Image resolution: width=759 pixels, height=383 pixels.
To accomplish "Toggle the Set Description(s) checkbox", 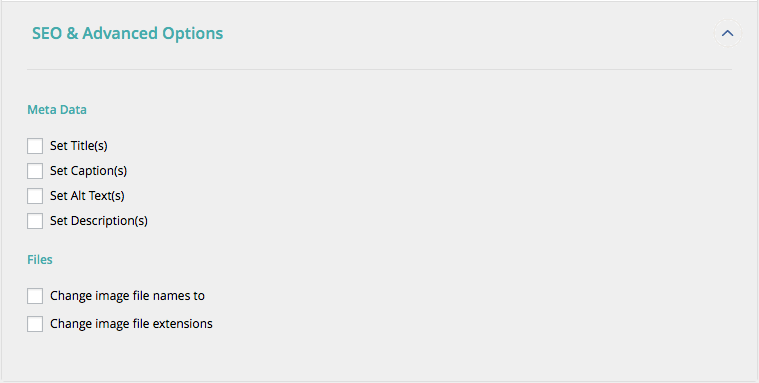I will pyautogui.click(x=35, y=221).
